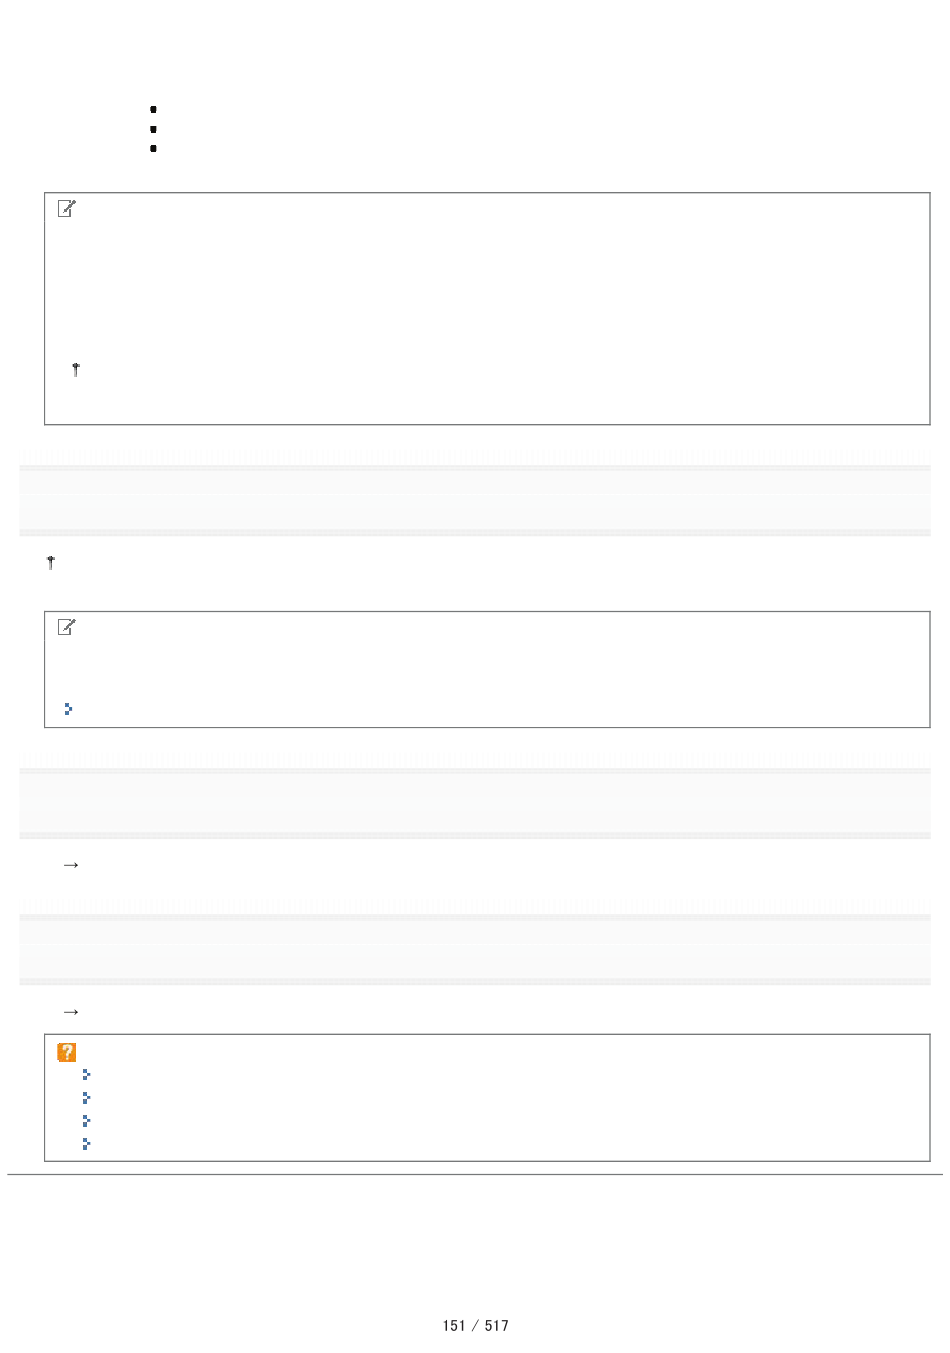Click the page number 151 / 517
The height and width of the screenshot is (1353, 950).
476,1326
